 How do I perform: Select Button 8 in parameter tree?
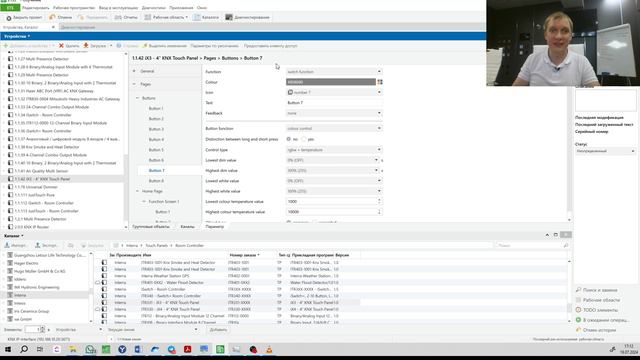[x=156, y=181]
